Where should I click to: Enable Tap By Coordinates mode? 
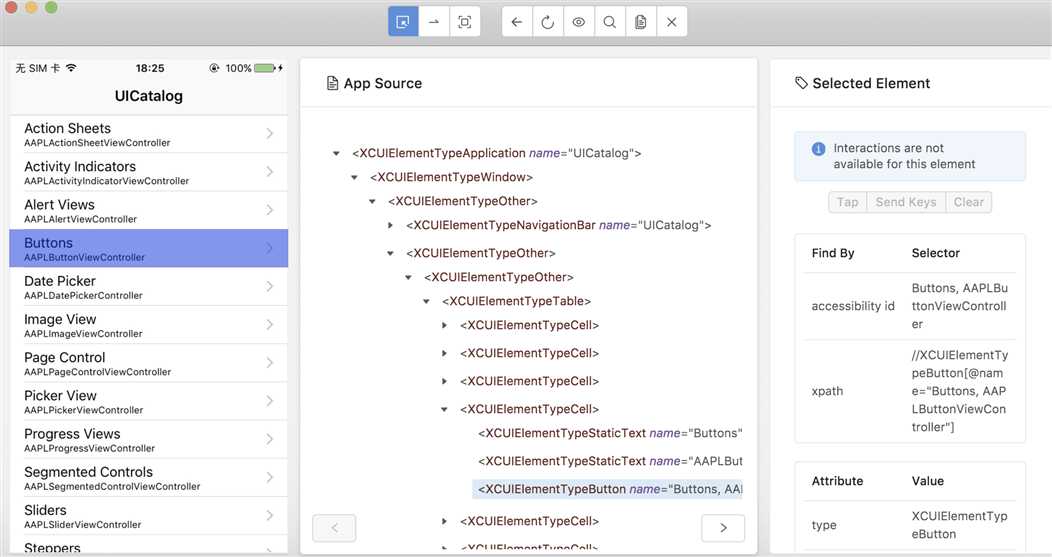coord(465,22)
